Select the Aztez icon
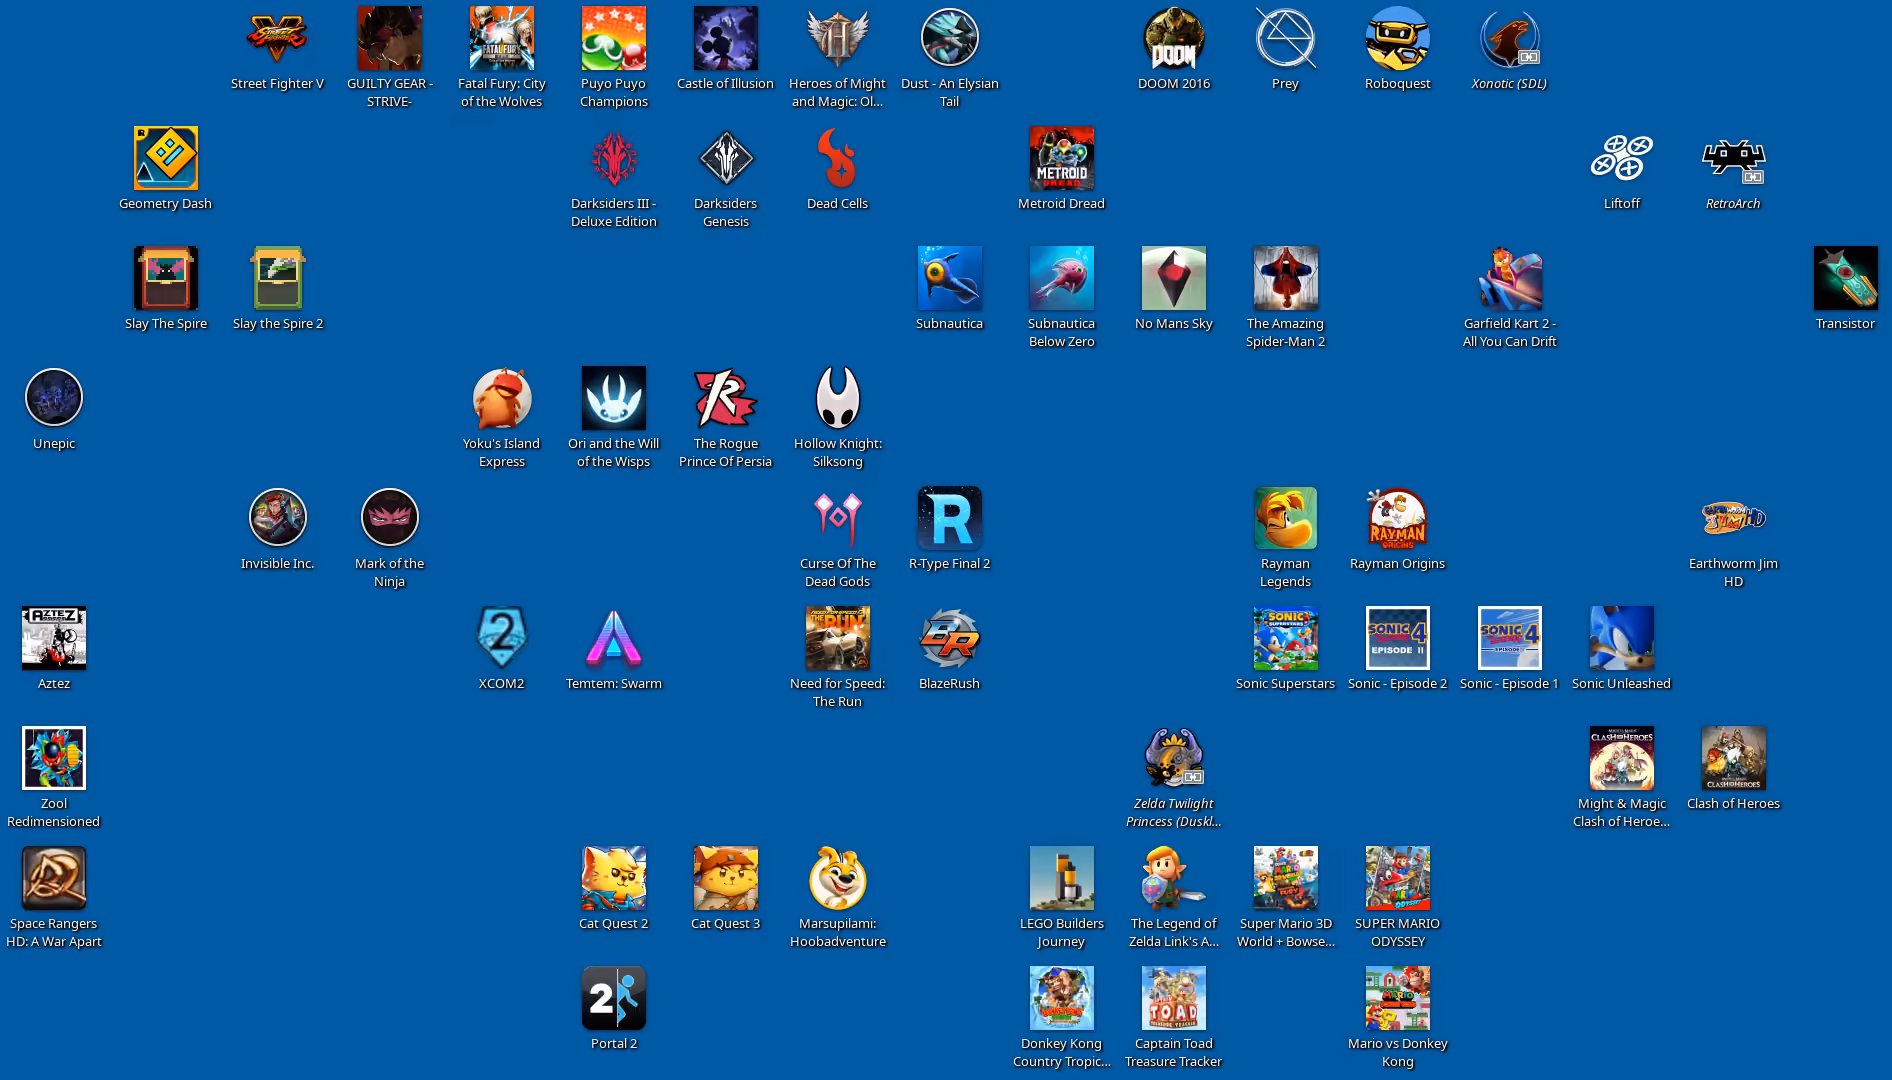Image resolution: width=1892 pixels, height=1080 pixels. click(53, 638)
